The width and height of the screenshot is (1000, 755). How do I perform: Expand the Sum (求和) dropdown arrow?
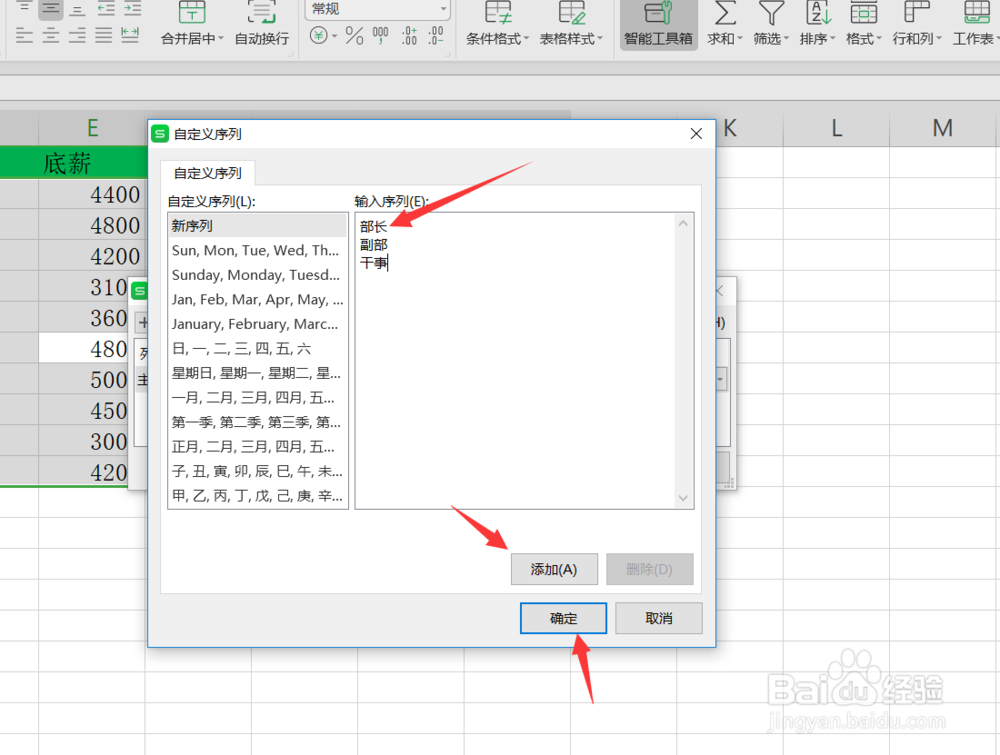740,38
